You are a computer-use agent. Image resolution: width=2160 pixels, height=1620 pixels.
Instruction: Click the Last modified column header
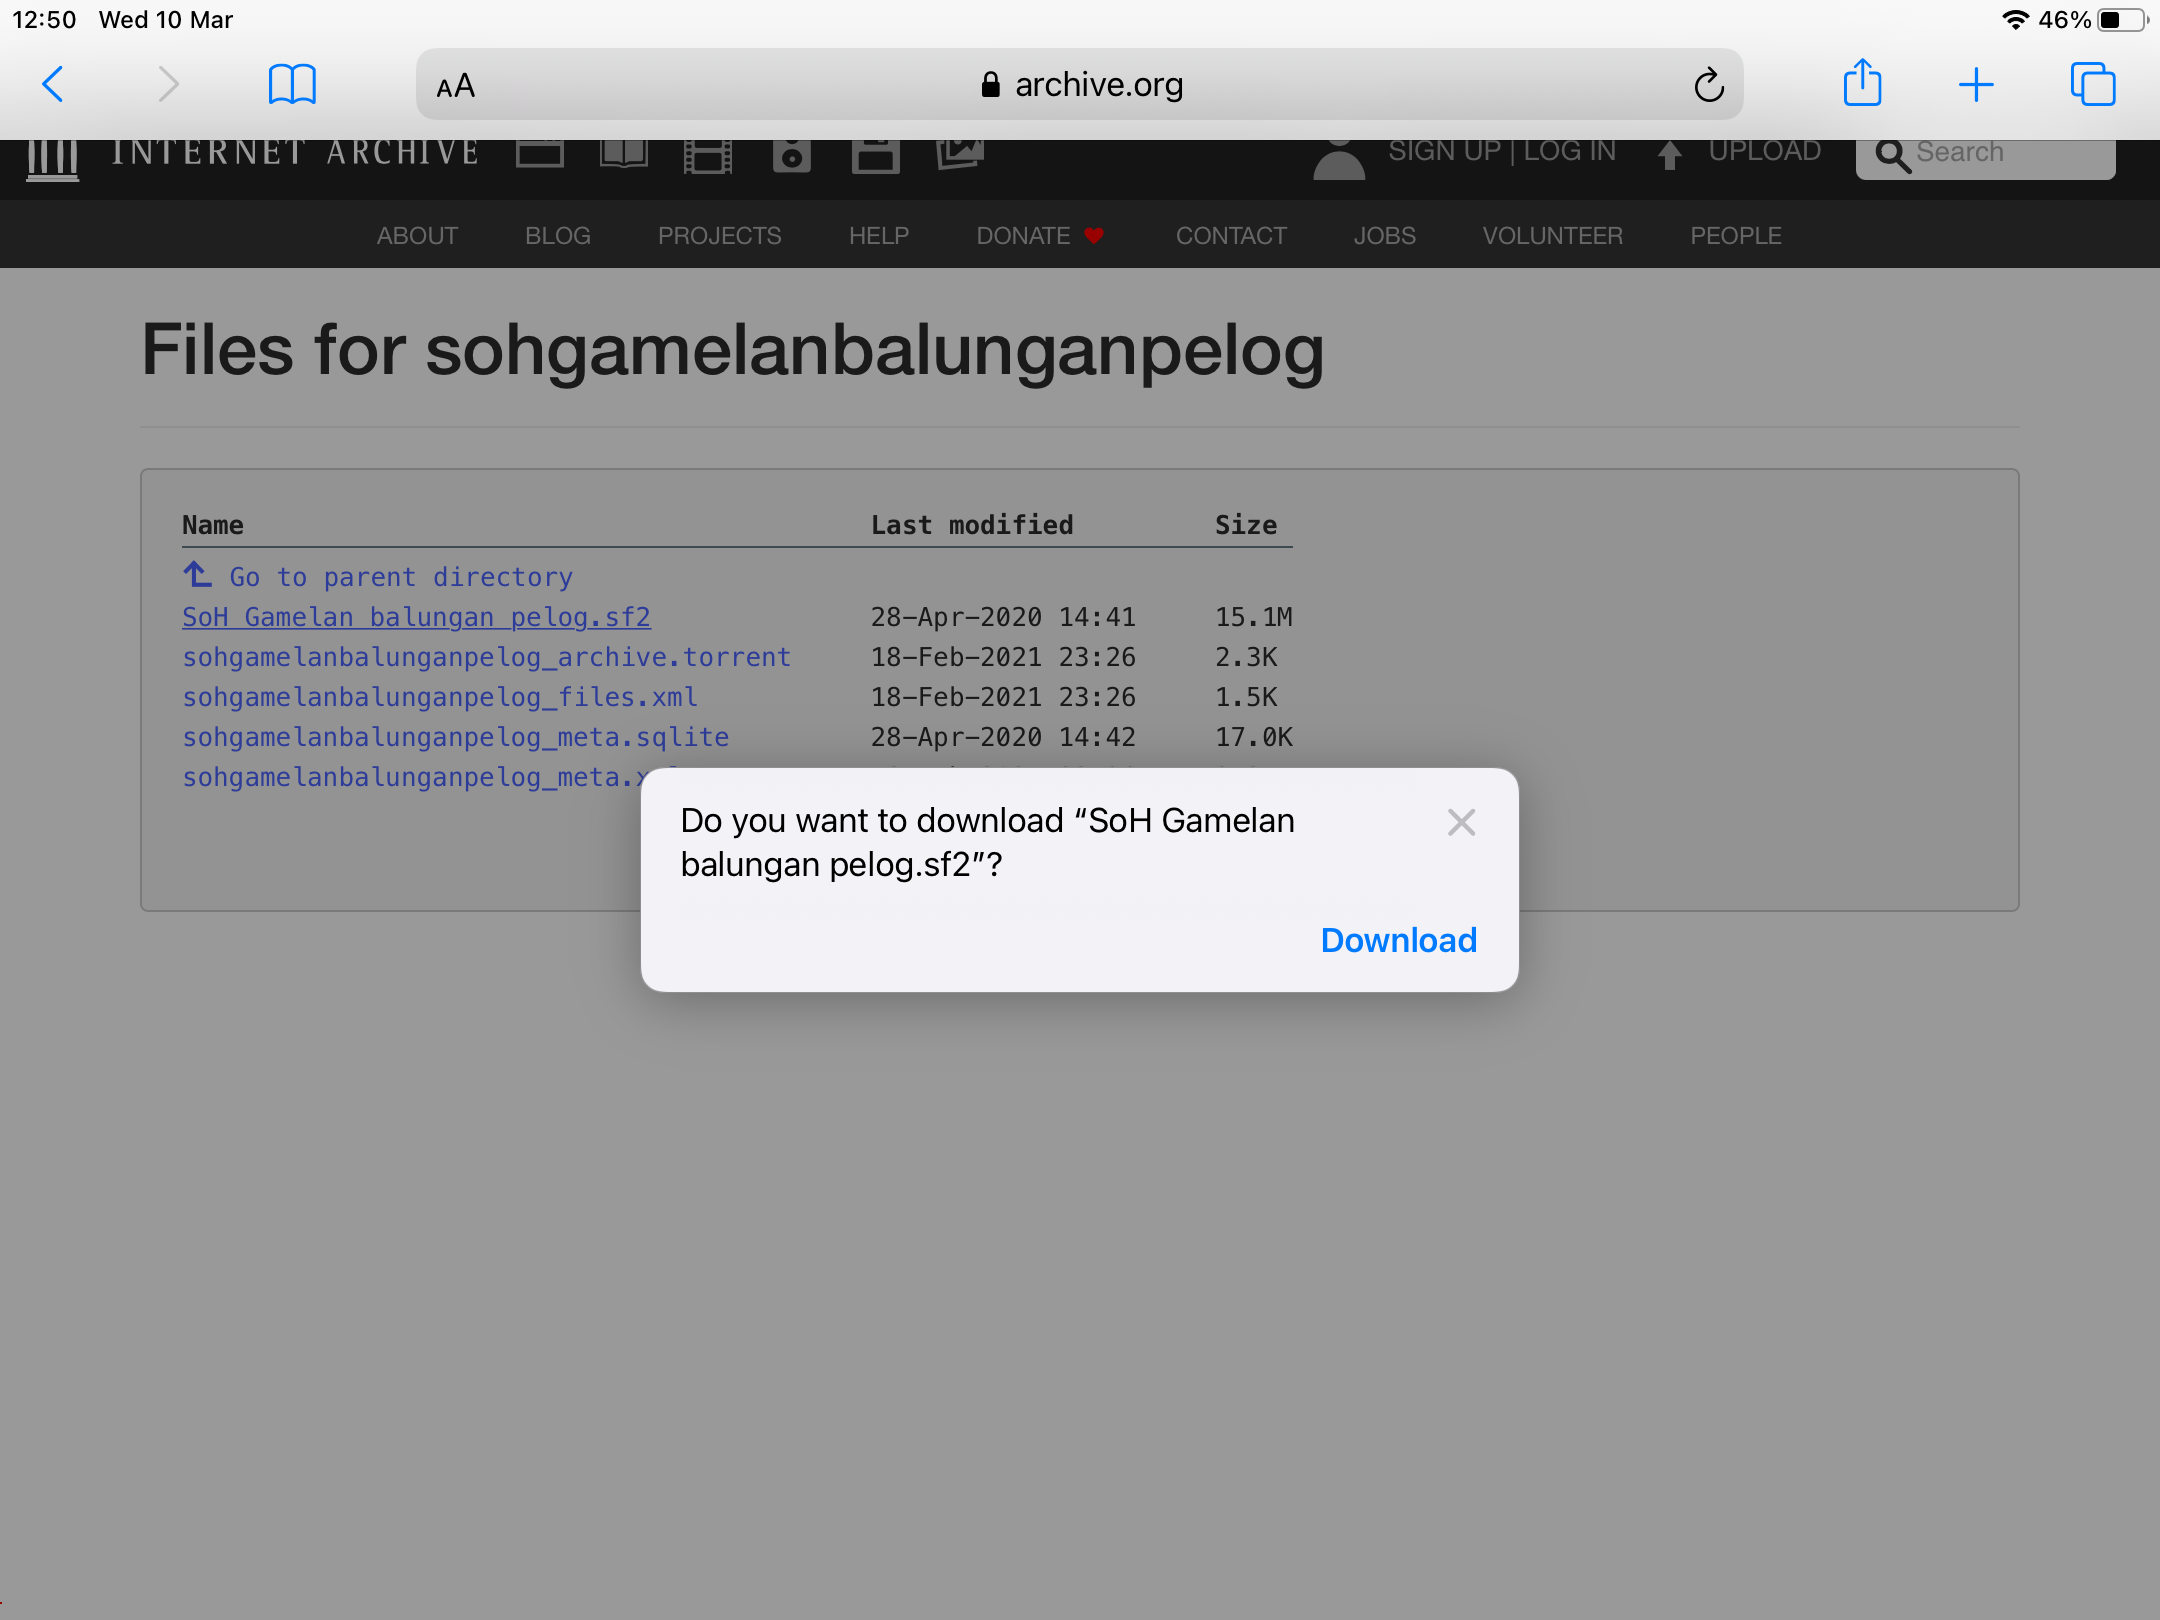click(972, 525)
